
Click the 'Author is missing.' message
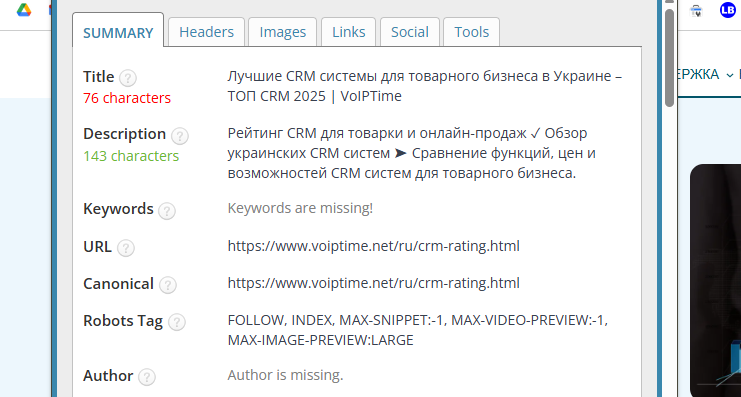285,375
